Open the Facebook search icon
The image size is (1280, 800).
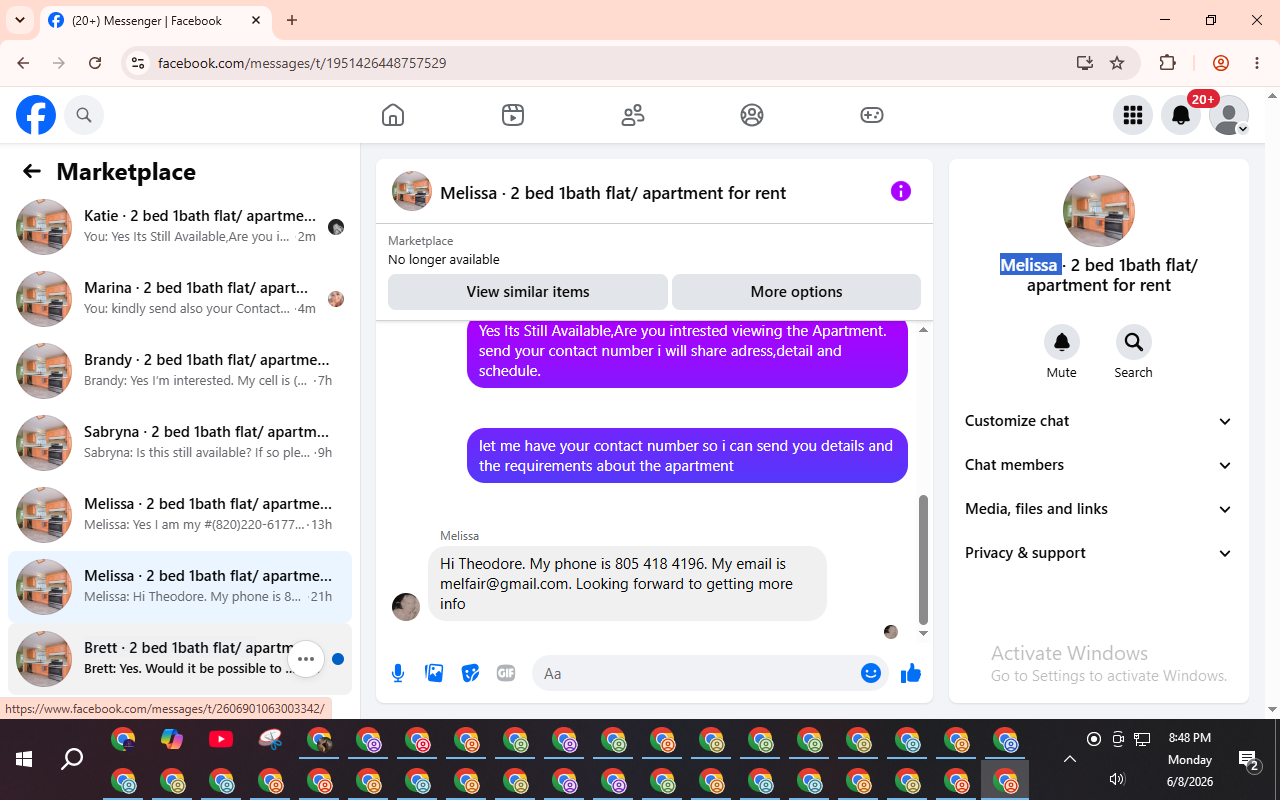(84, 115)
